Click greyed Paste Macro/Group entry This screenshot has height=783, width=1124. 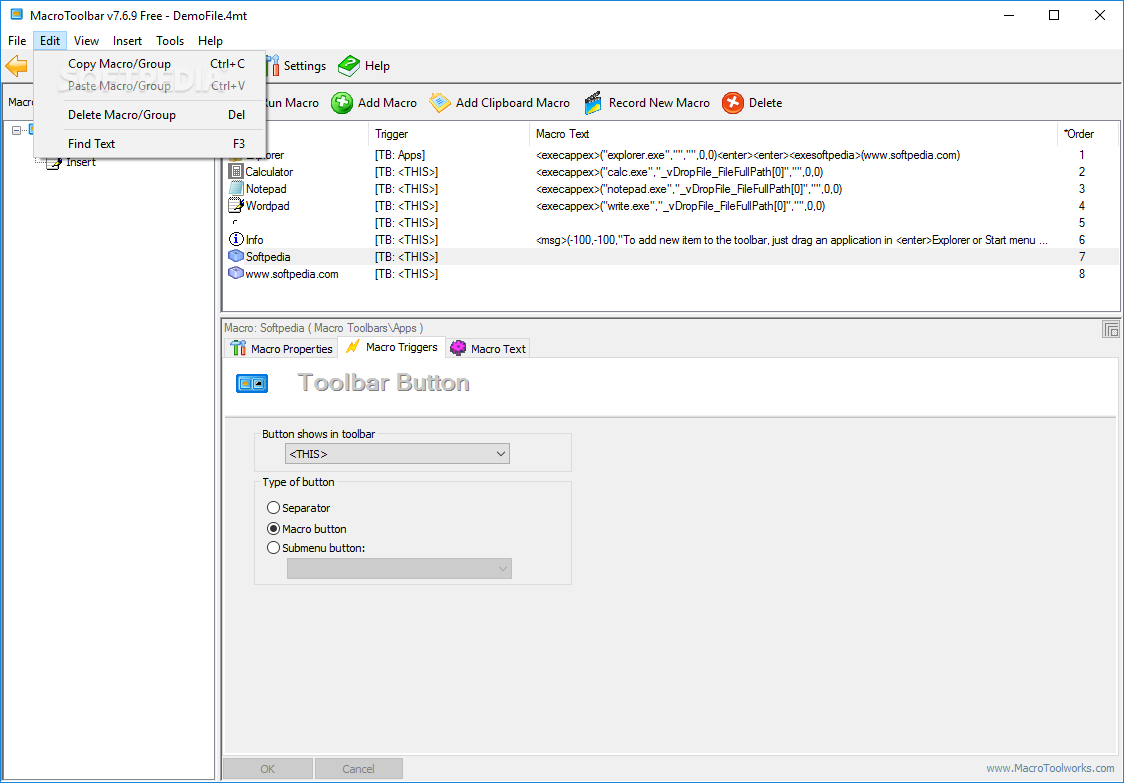tap(150, 86)
